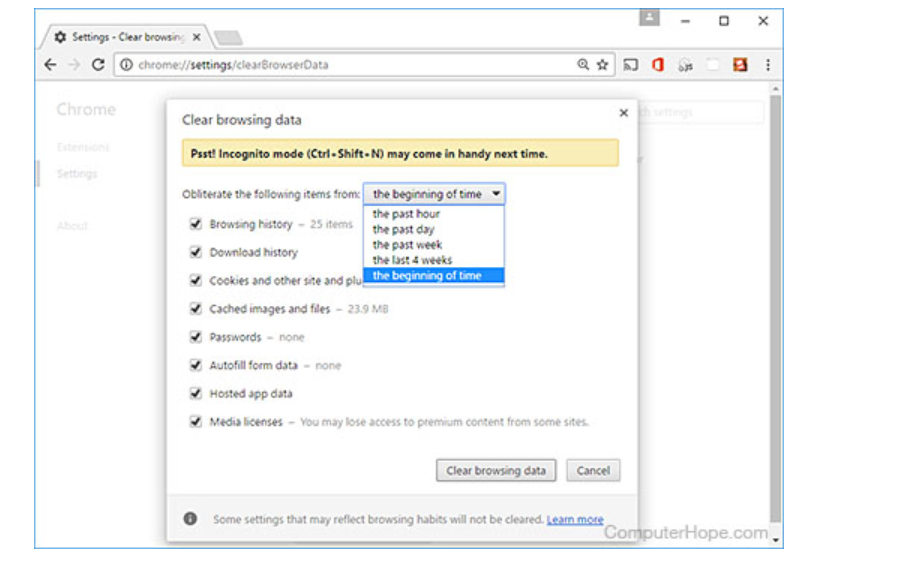Open the Cast extension icon
This screenshot has width=901, height=563.
[631, 65]
